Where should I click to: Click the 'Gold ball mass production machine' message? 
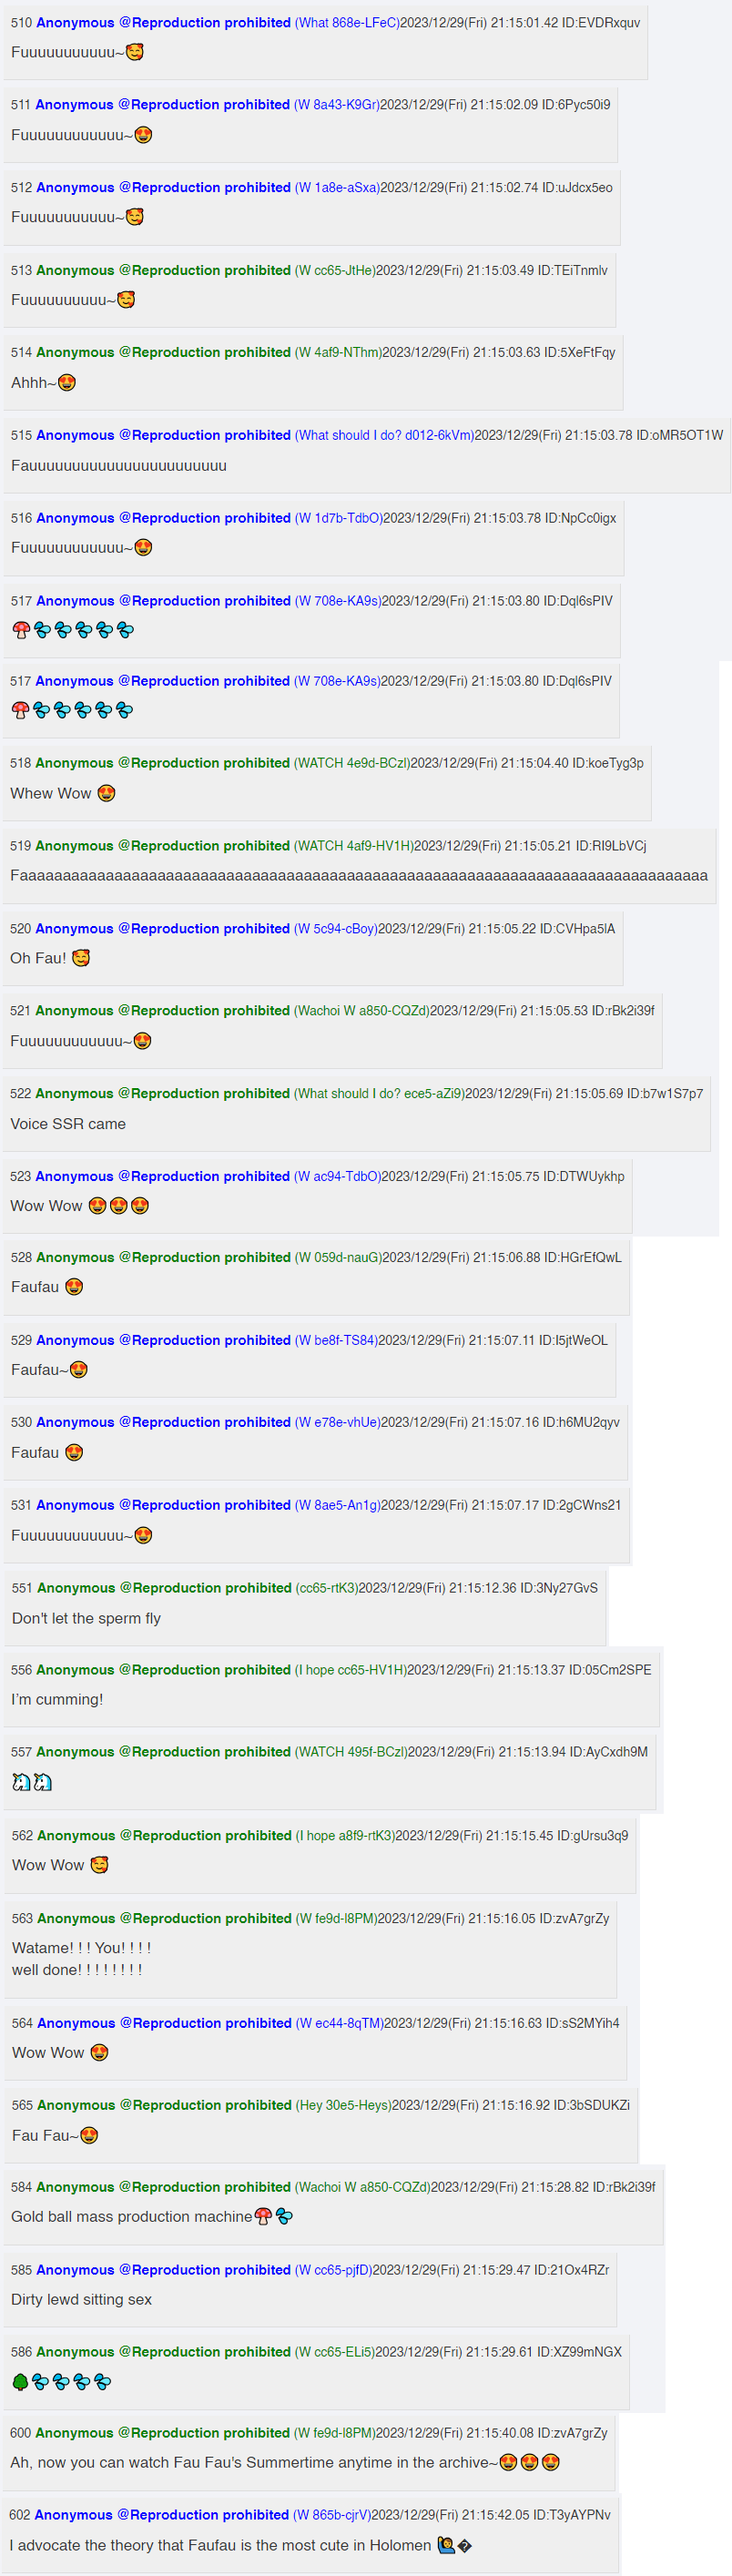pos(131,2217)
